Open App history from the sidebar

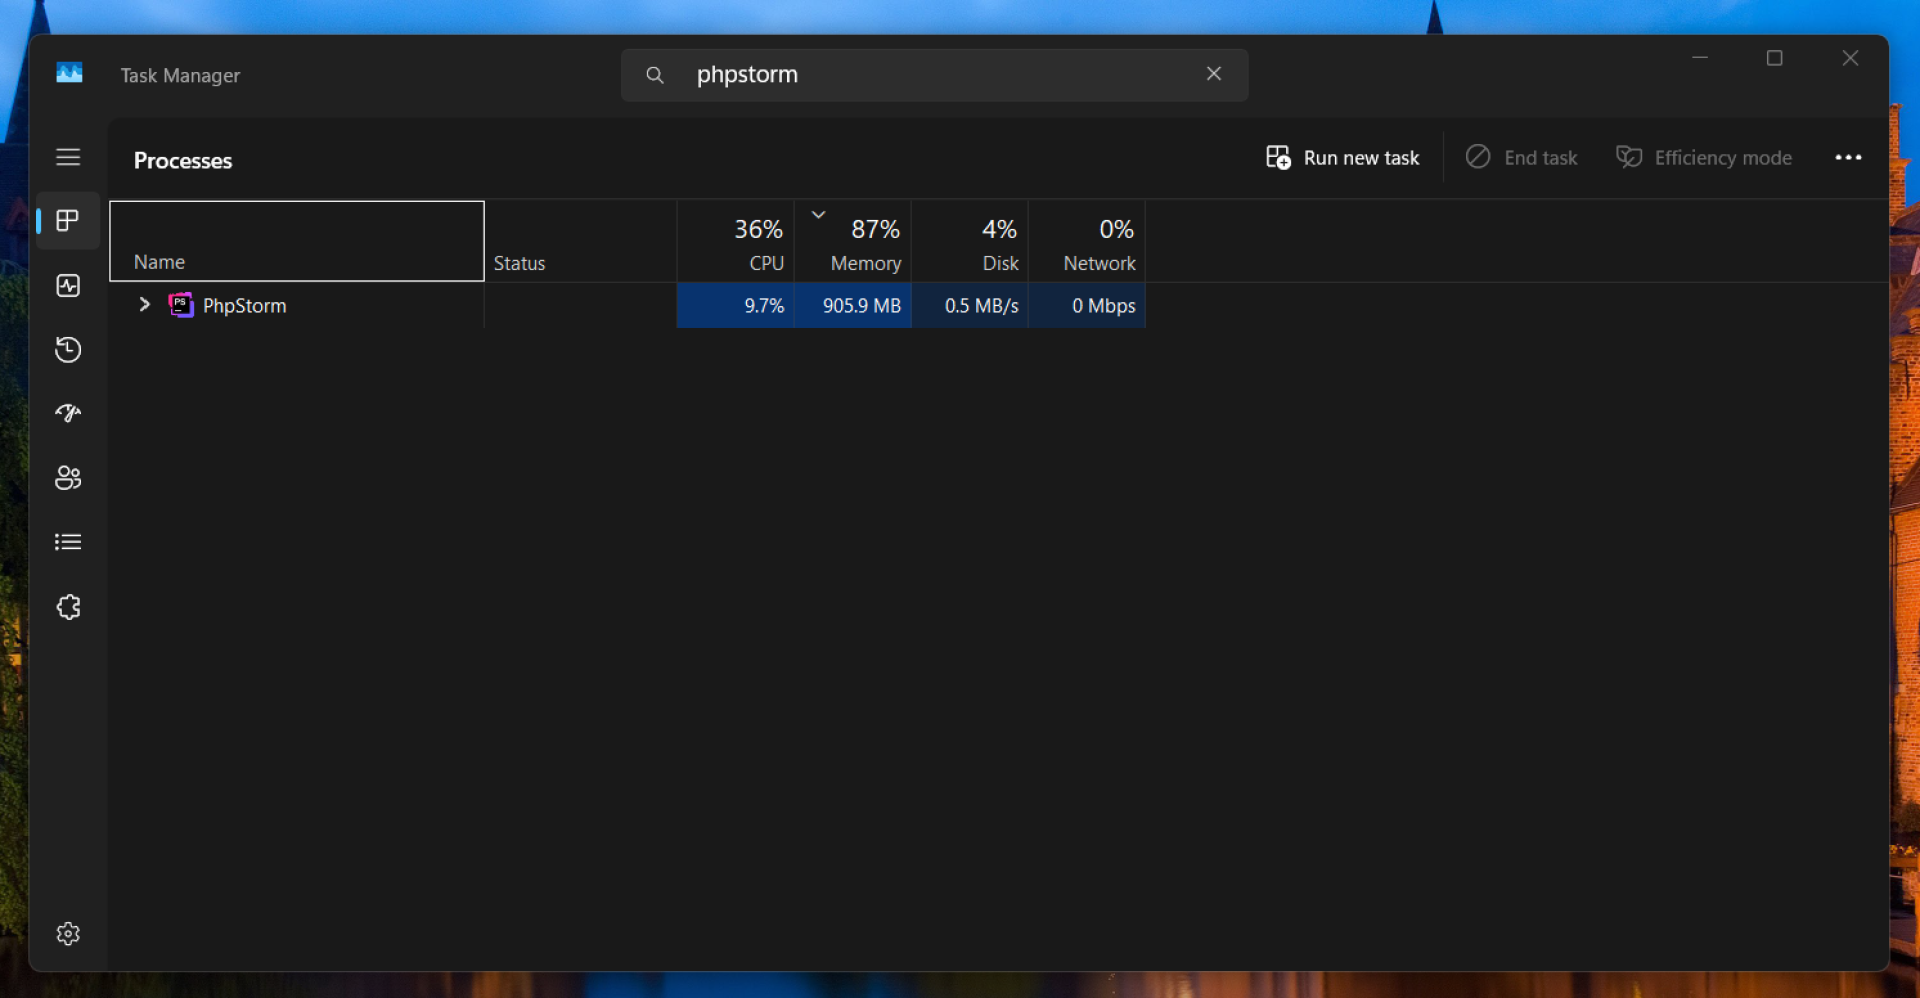68,350
